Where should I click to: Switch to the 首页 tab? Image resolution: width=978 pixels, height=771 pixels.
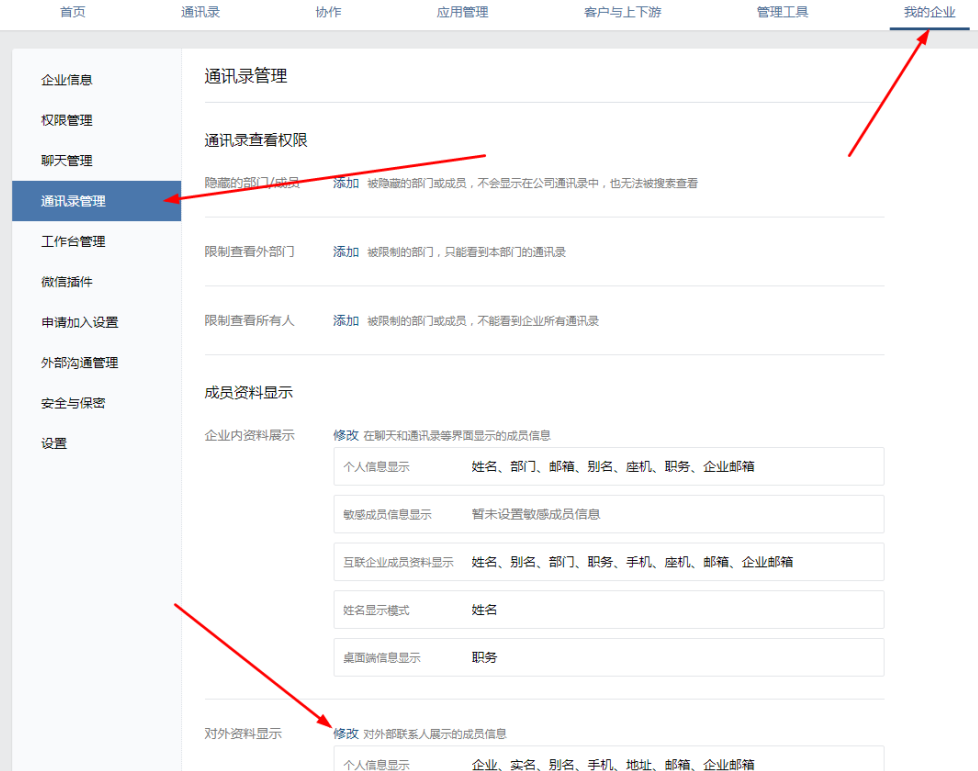point(71,13)
